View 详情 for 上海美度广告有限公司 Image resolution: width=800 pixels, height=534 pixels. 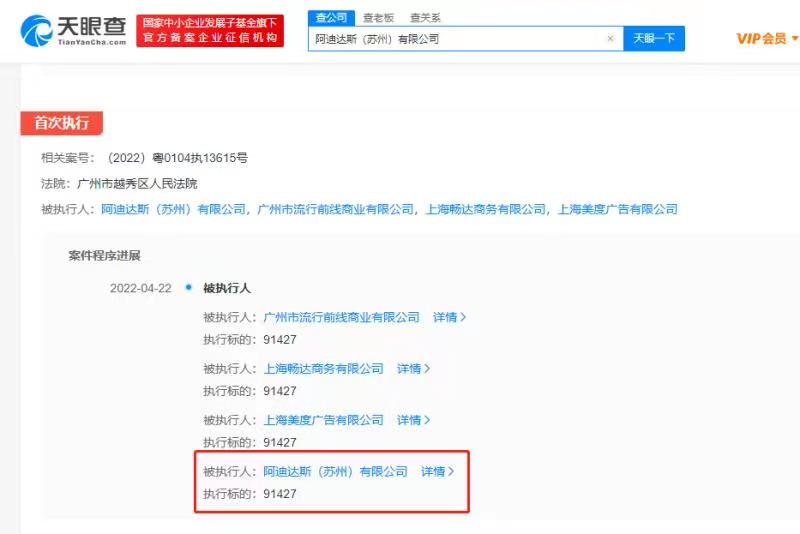pos(413,420)
